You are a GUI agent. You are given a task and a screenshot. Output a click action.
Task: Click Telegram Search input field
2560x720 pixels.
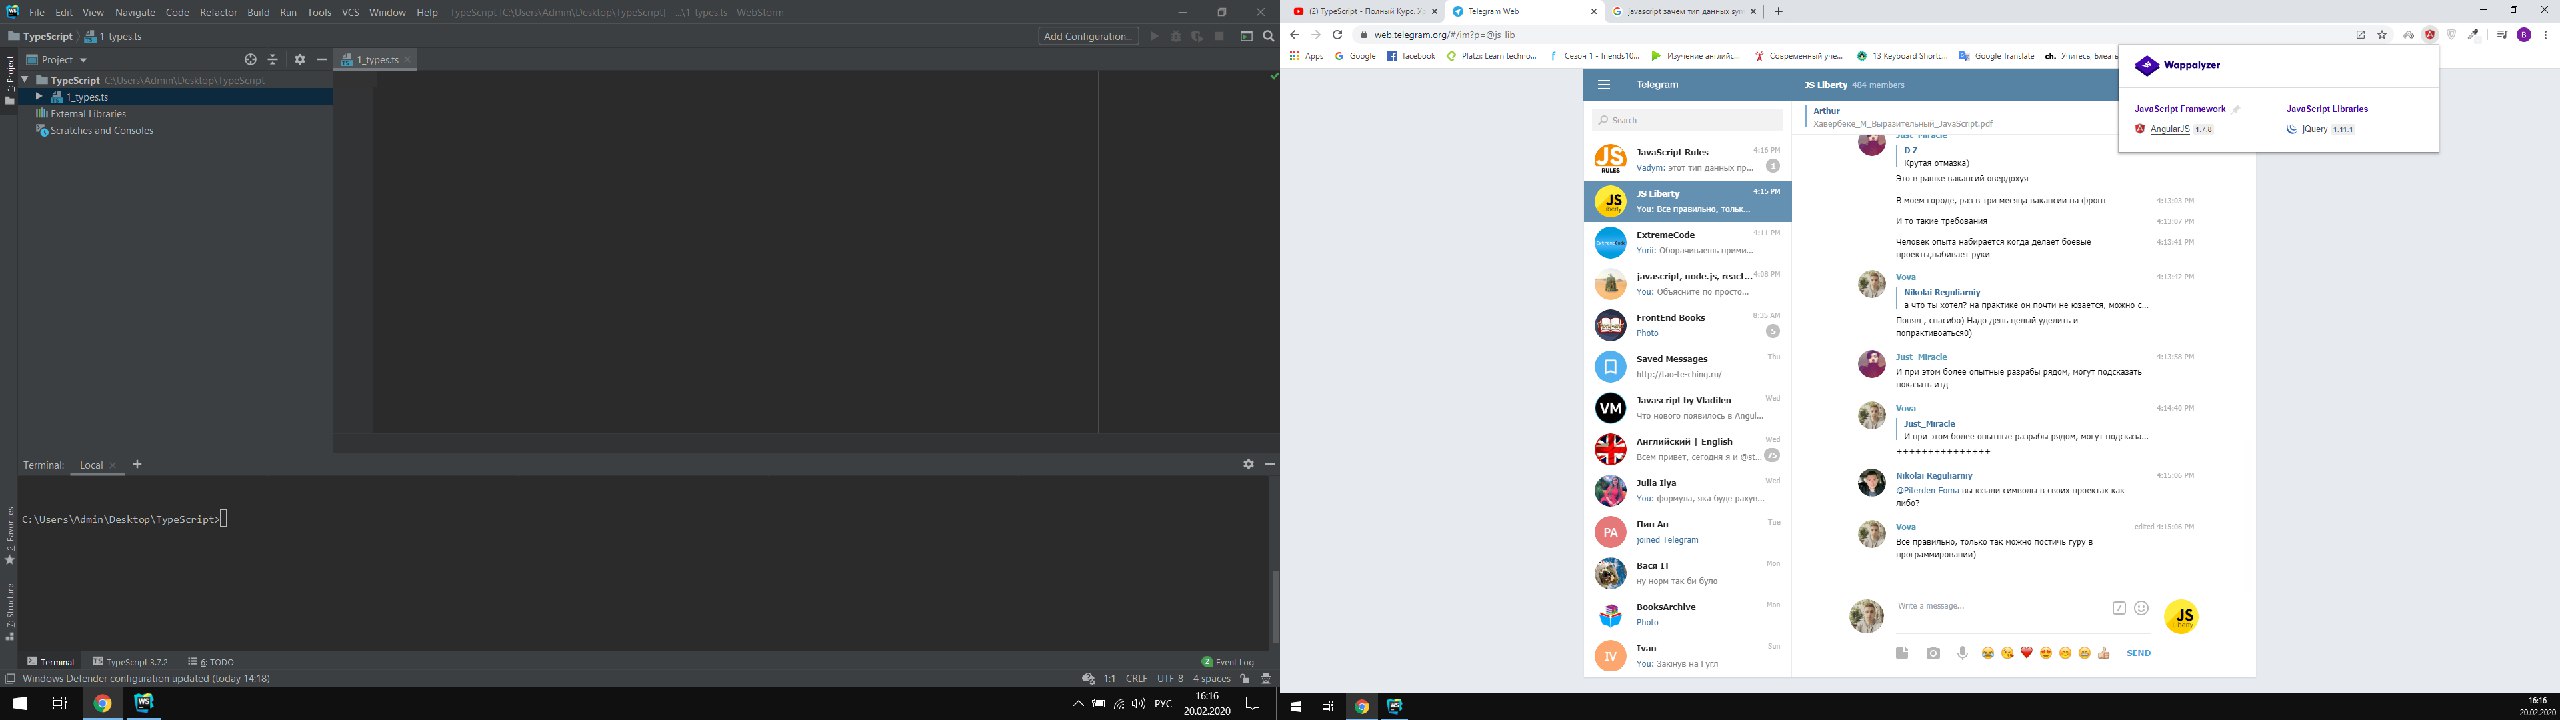(x=1687, y=120)
